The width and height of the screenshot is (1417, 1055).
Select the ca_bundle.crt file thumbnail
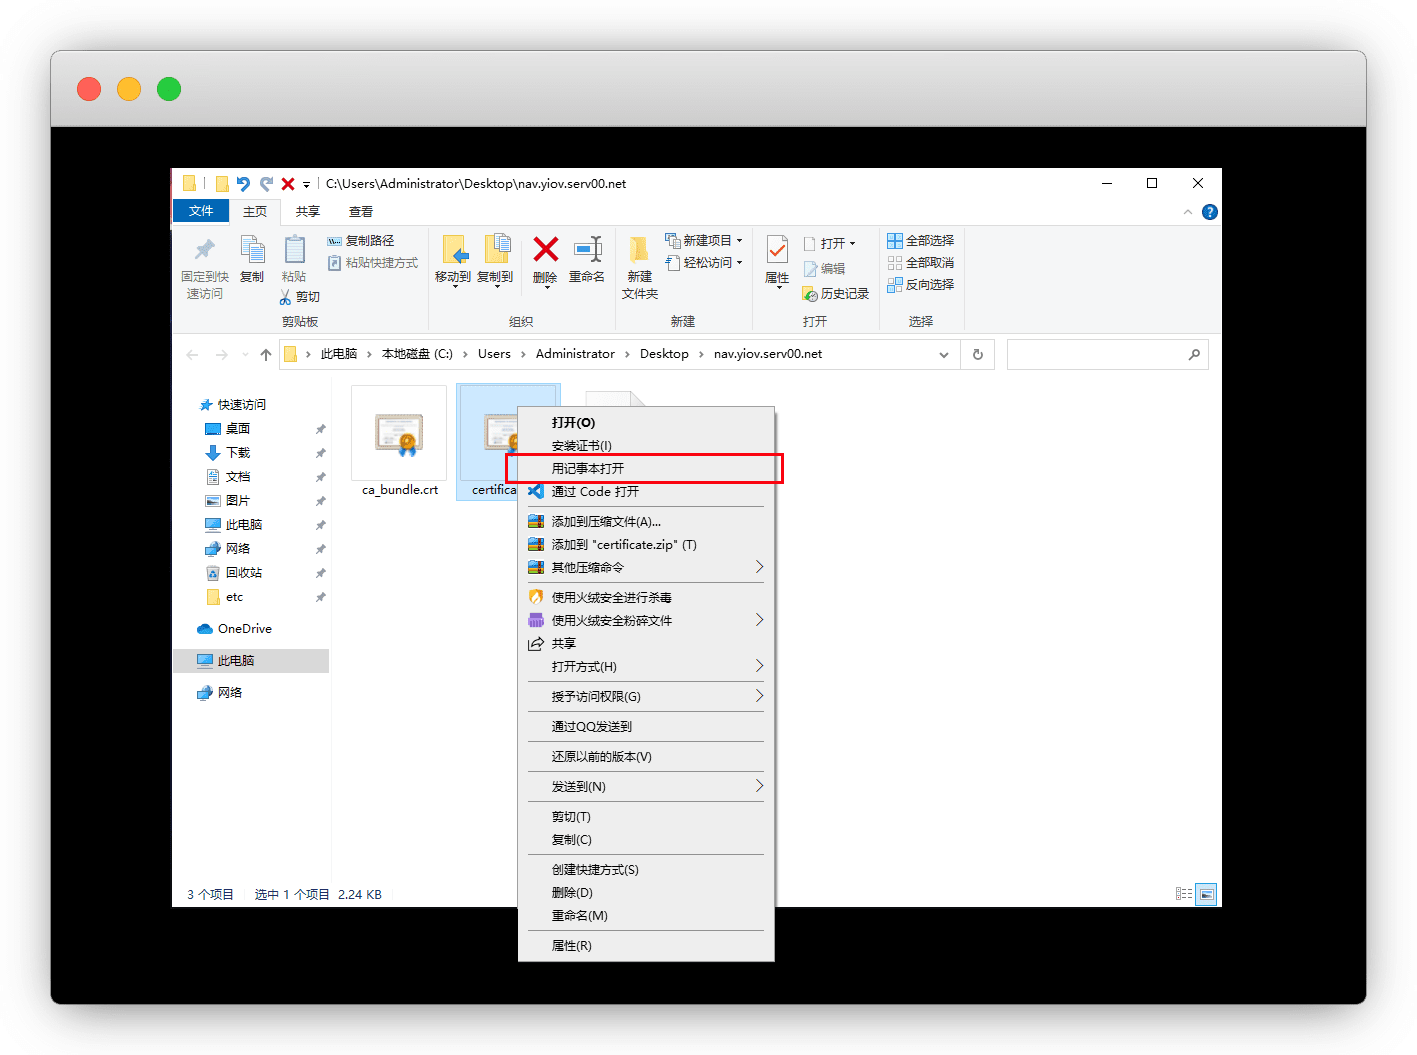click(399, 435)
